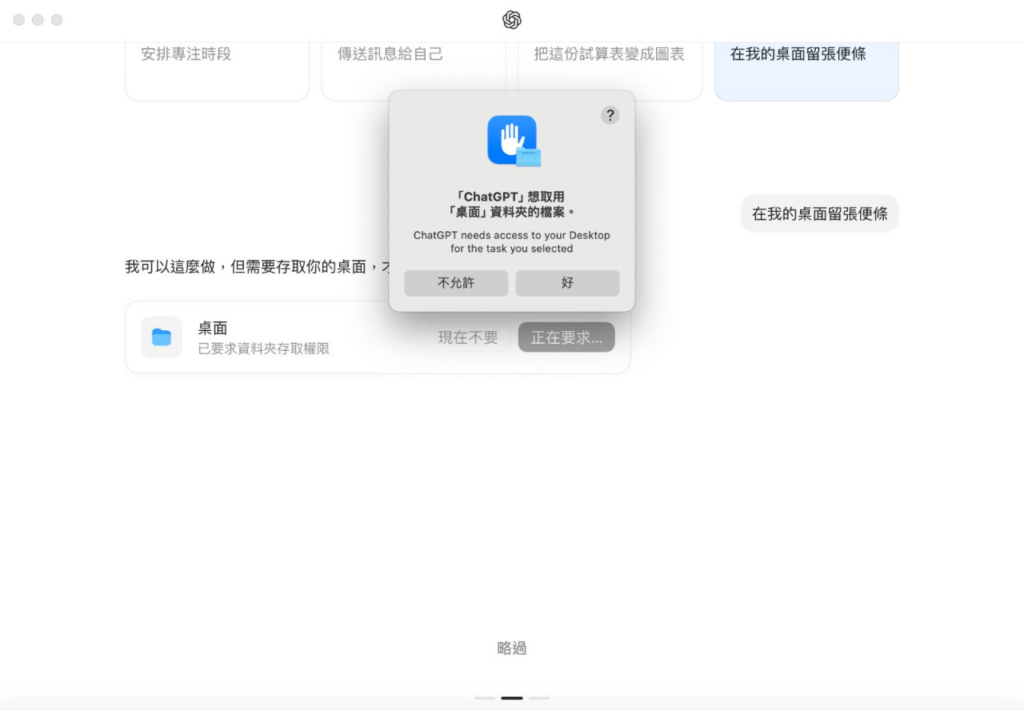Image resolution: width=1024 pixels, height=710 pixels.
Task: Click the ChatGPT logo in title bar
Action: pos(511,20)
